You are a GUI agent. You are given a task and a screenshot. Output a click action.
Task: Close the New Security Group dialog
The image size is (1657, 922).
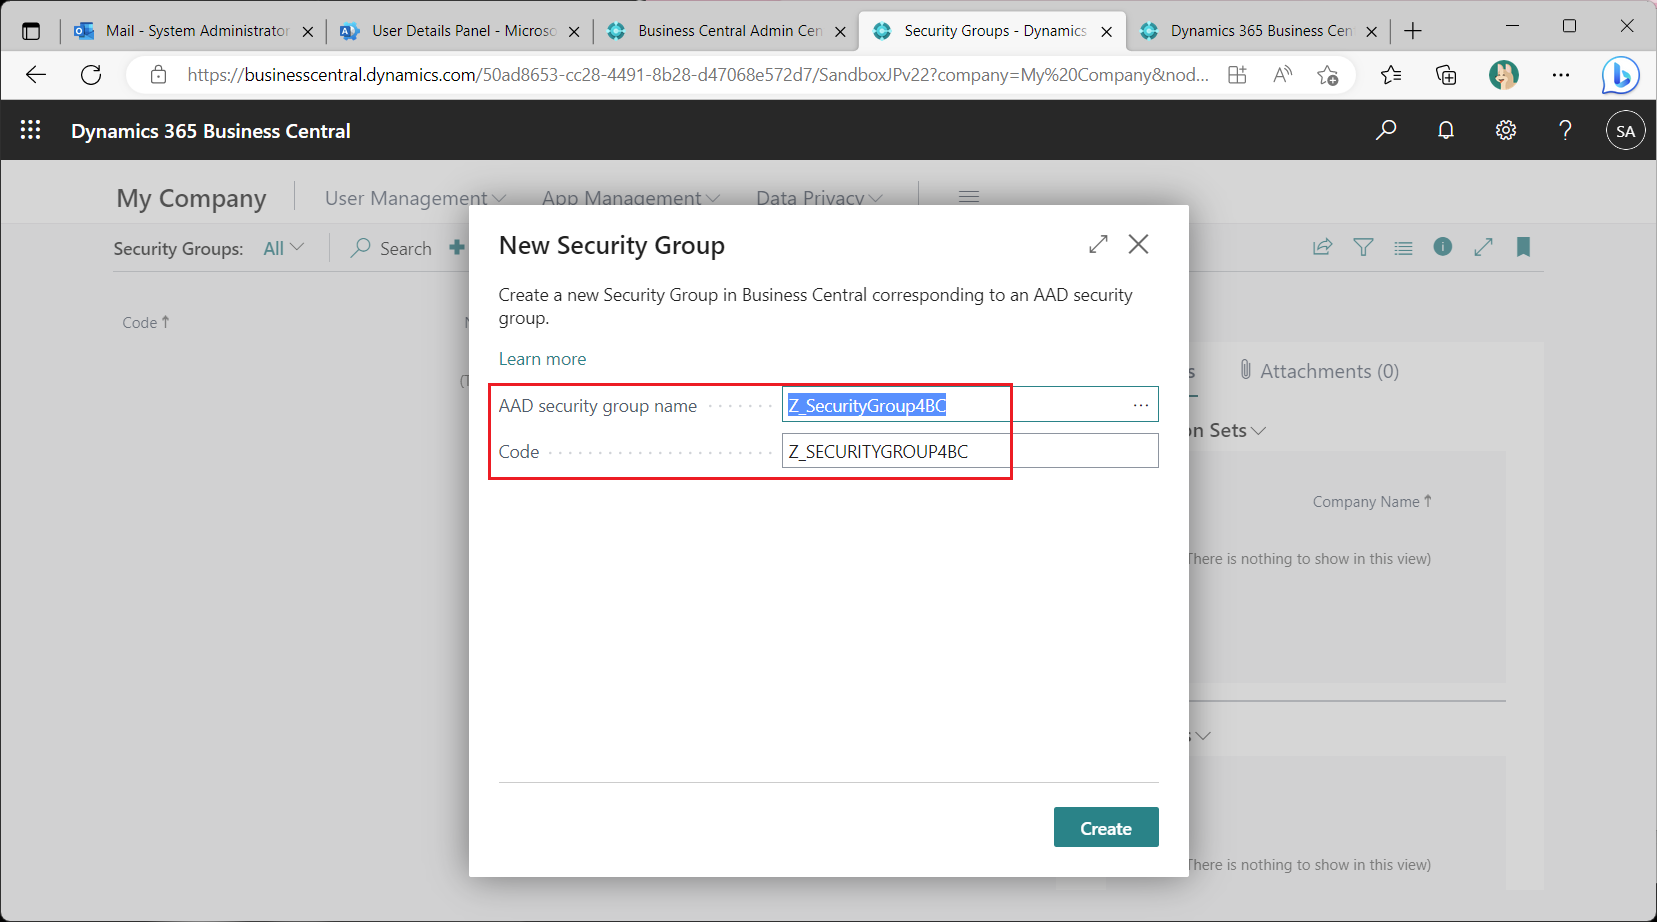[1138, 244]
